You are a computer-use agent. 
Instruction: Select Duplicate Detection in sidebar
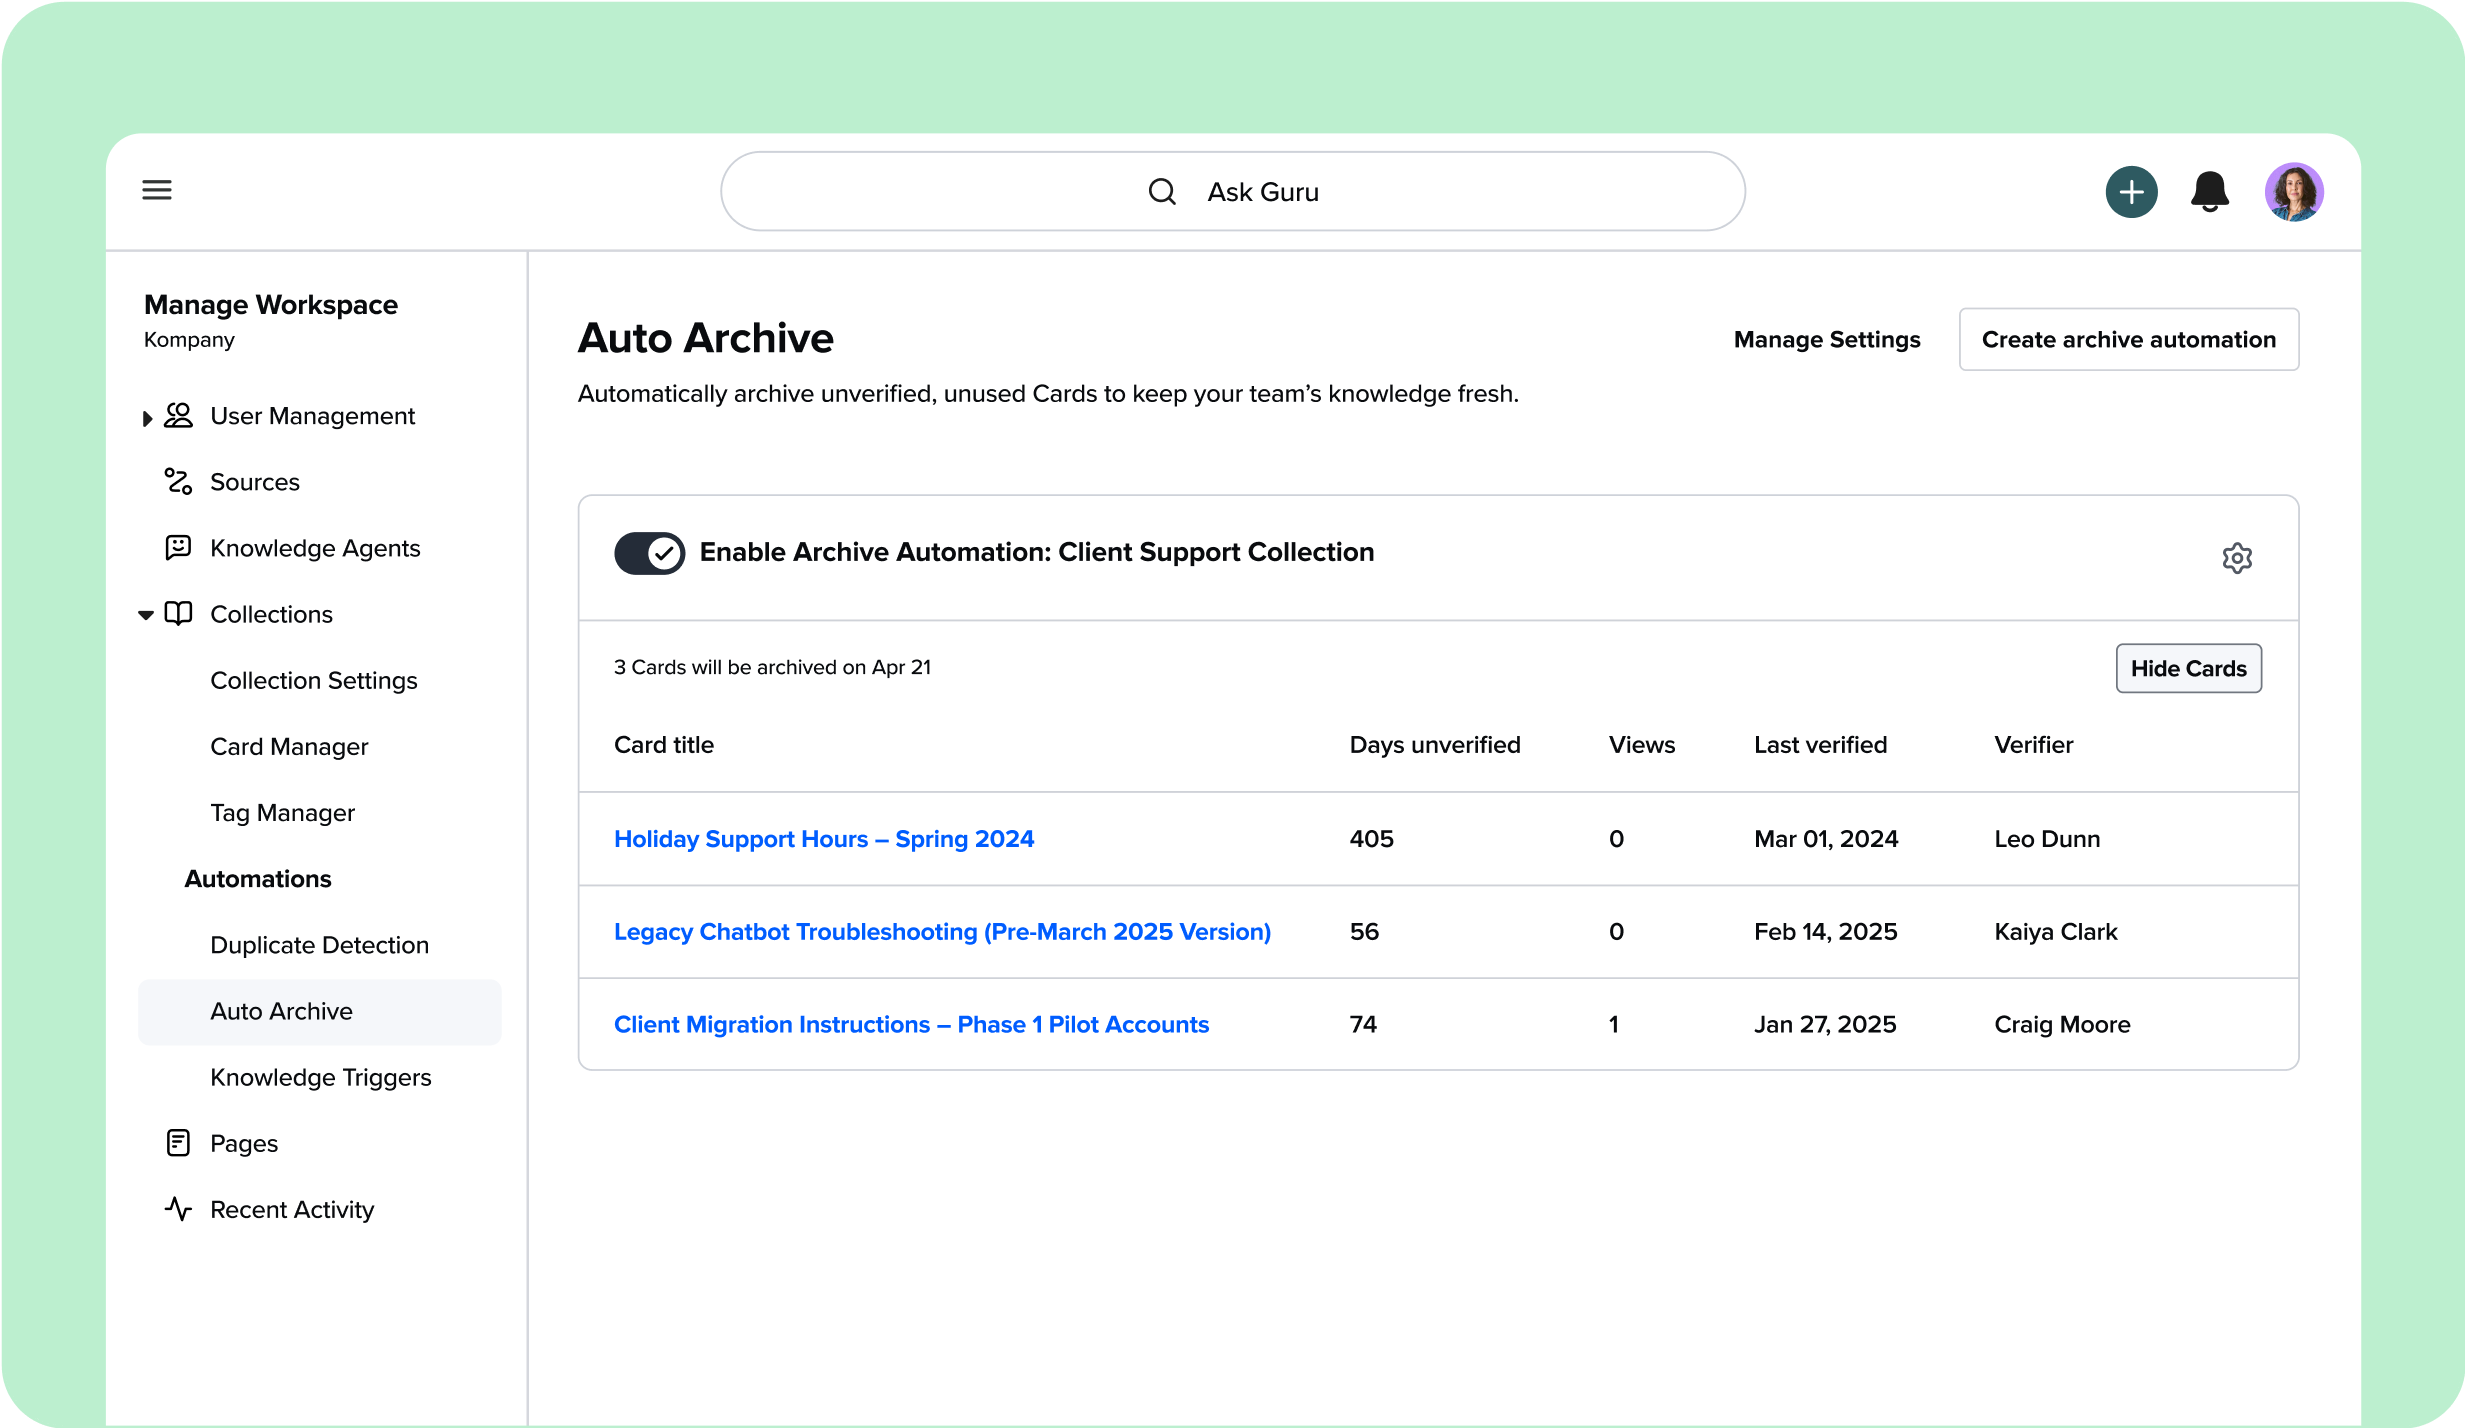click(x=319, y=945)
